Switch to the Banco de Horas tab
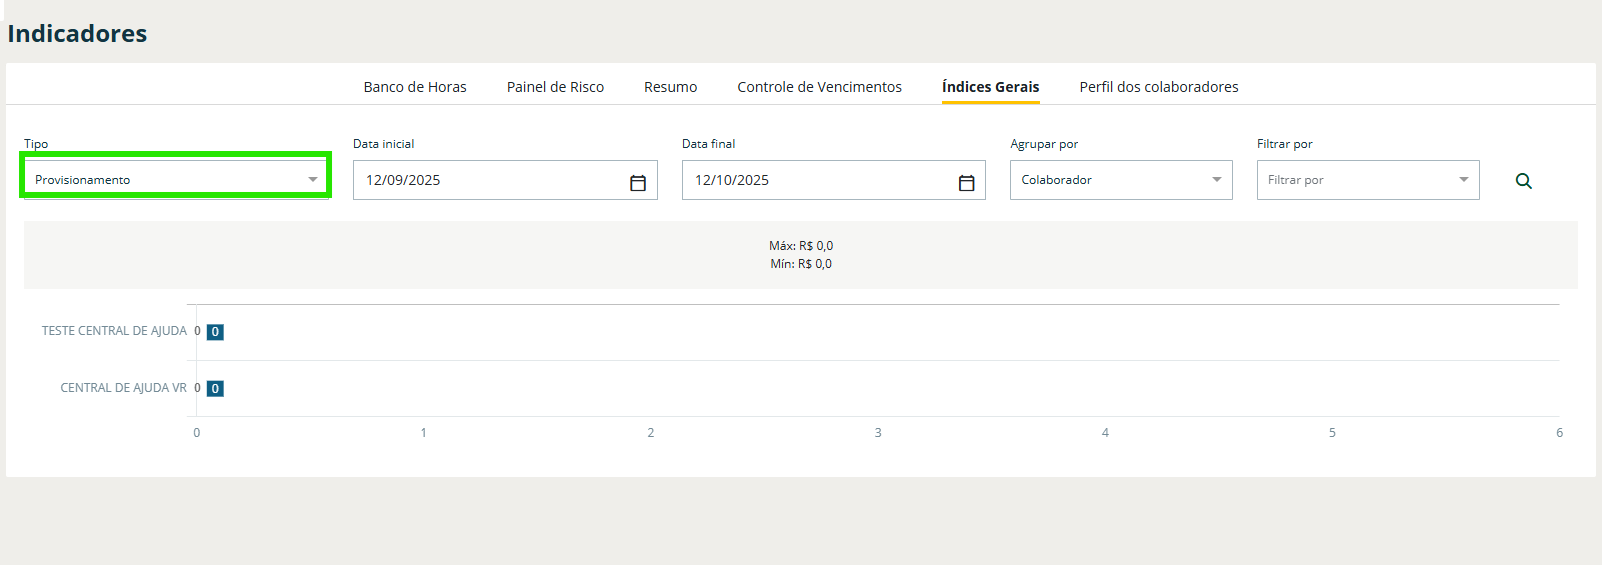Screen dimensions: 1602x565 click(x=415, y=87)
